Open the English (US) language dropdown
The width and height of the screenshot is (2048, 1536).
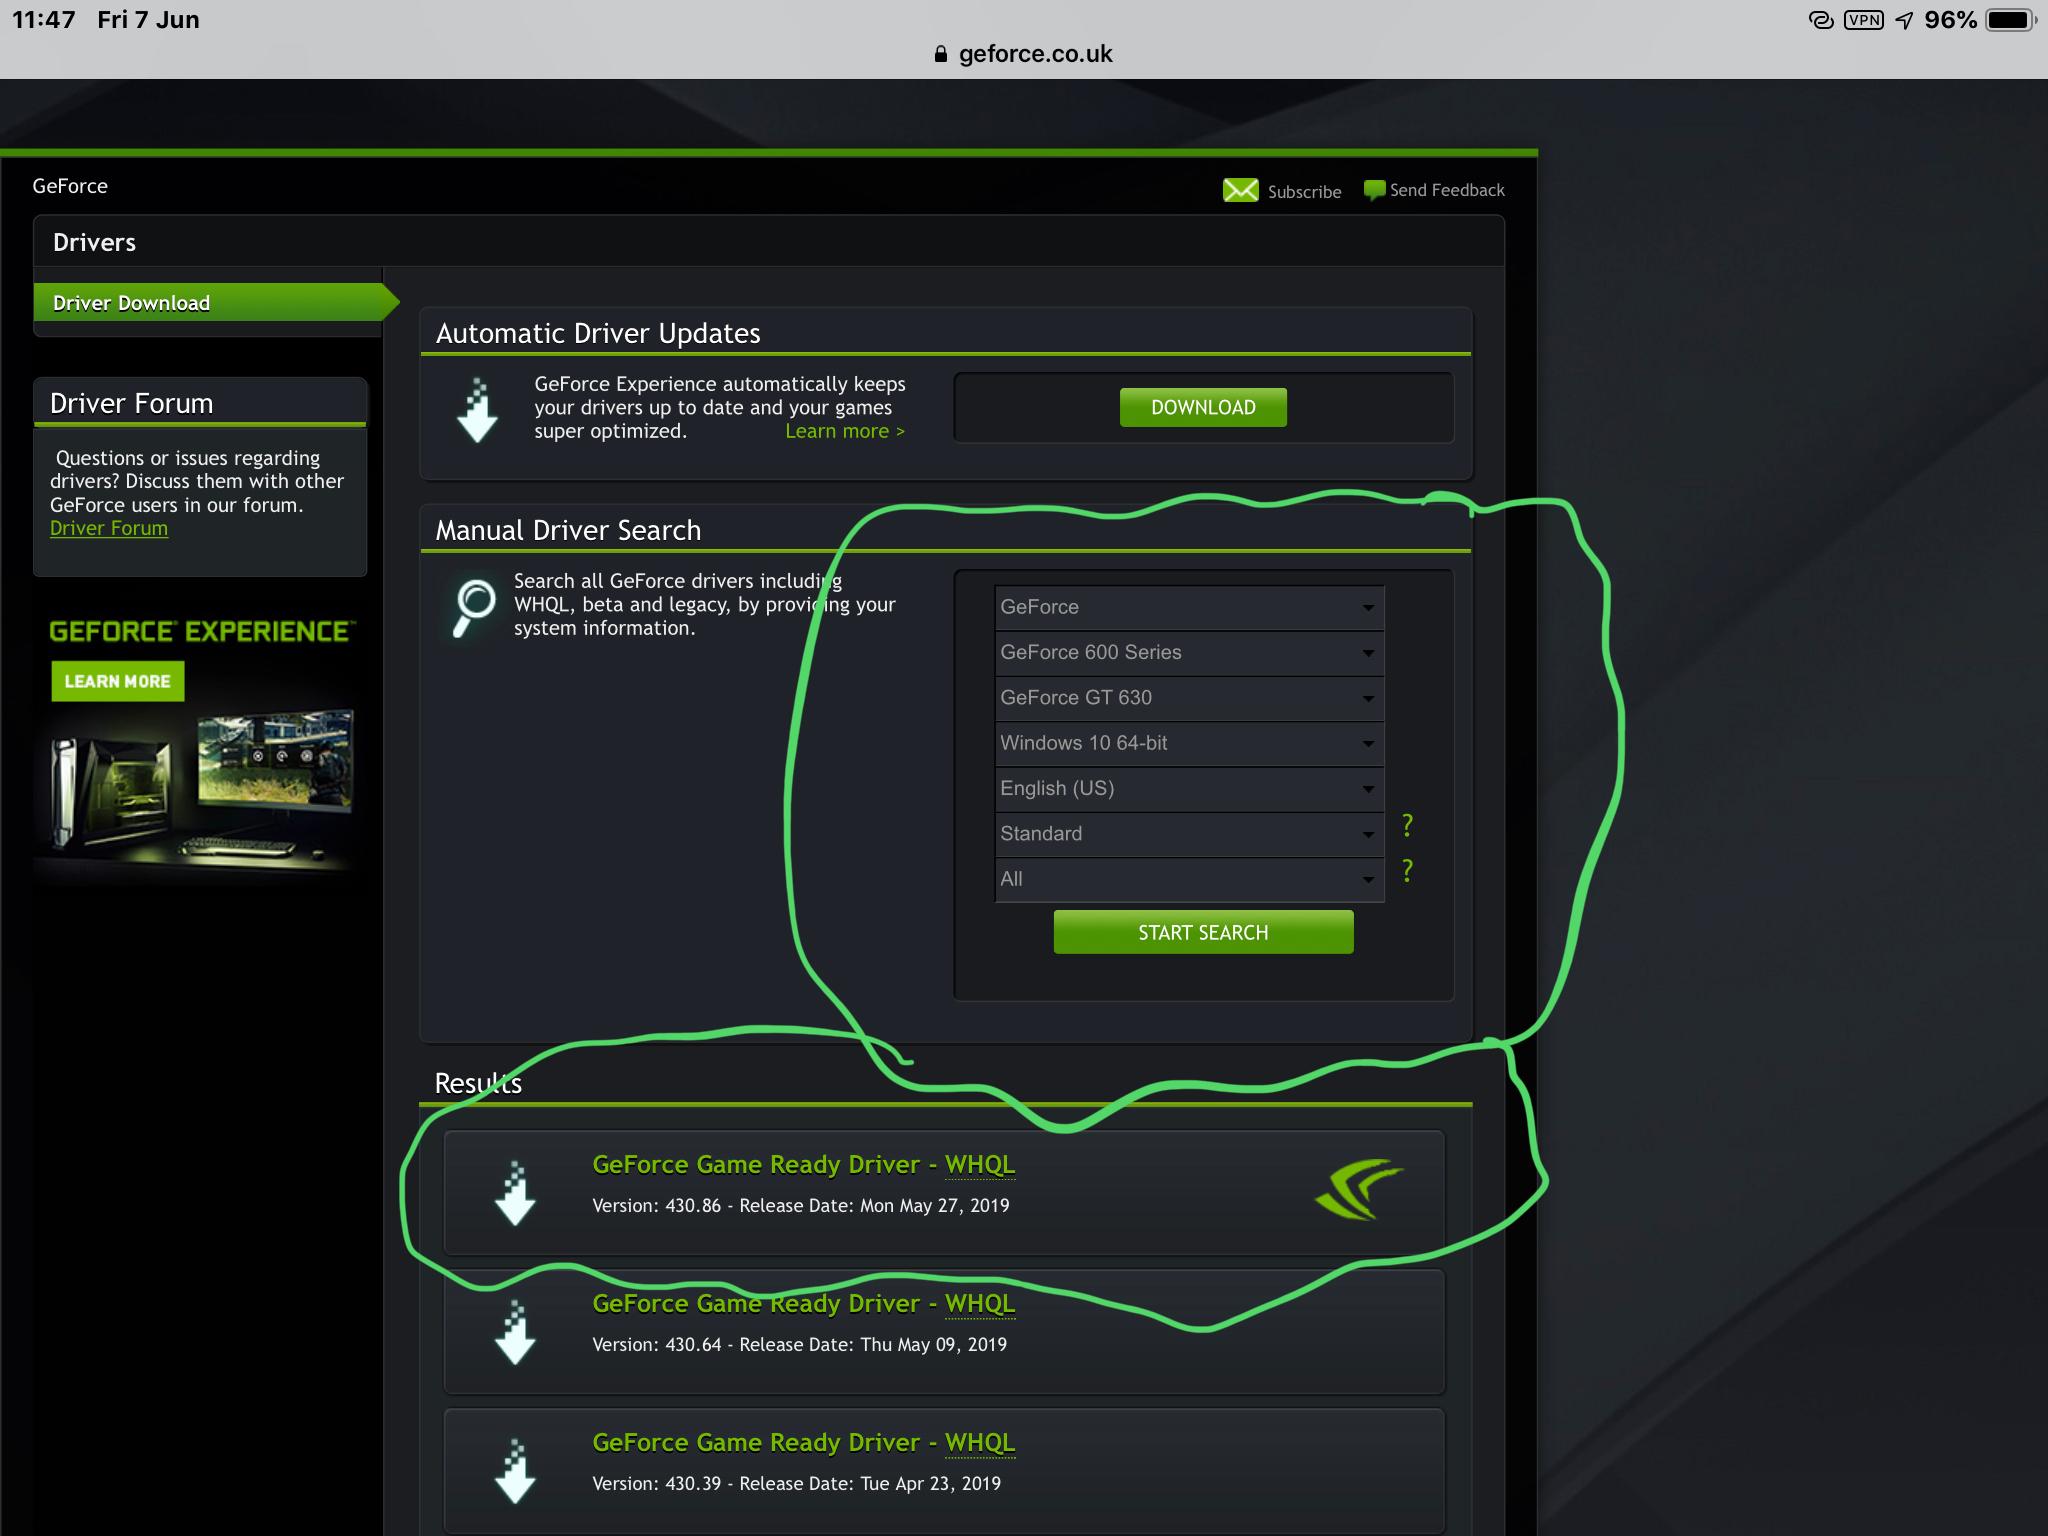[x=1189, y=788]
